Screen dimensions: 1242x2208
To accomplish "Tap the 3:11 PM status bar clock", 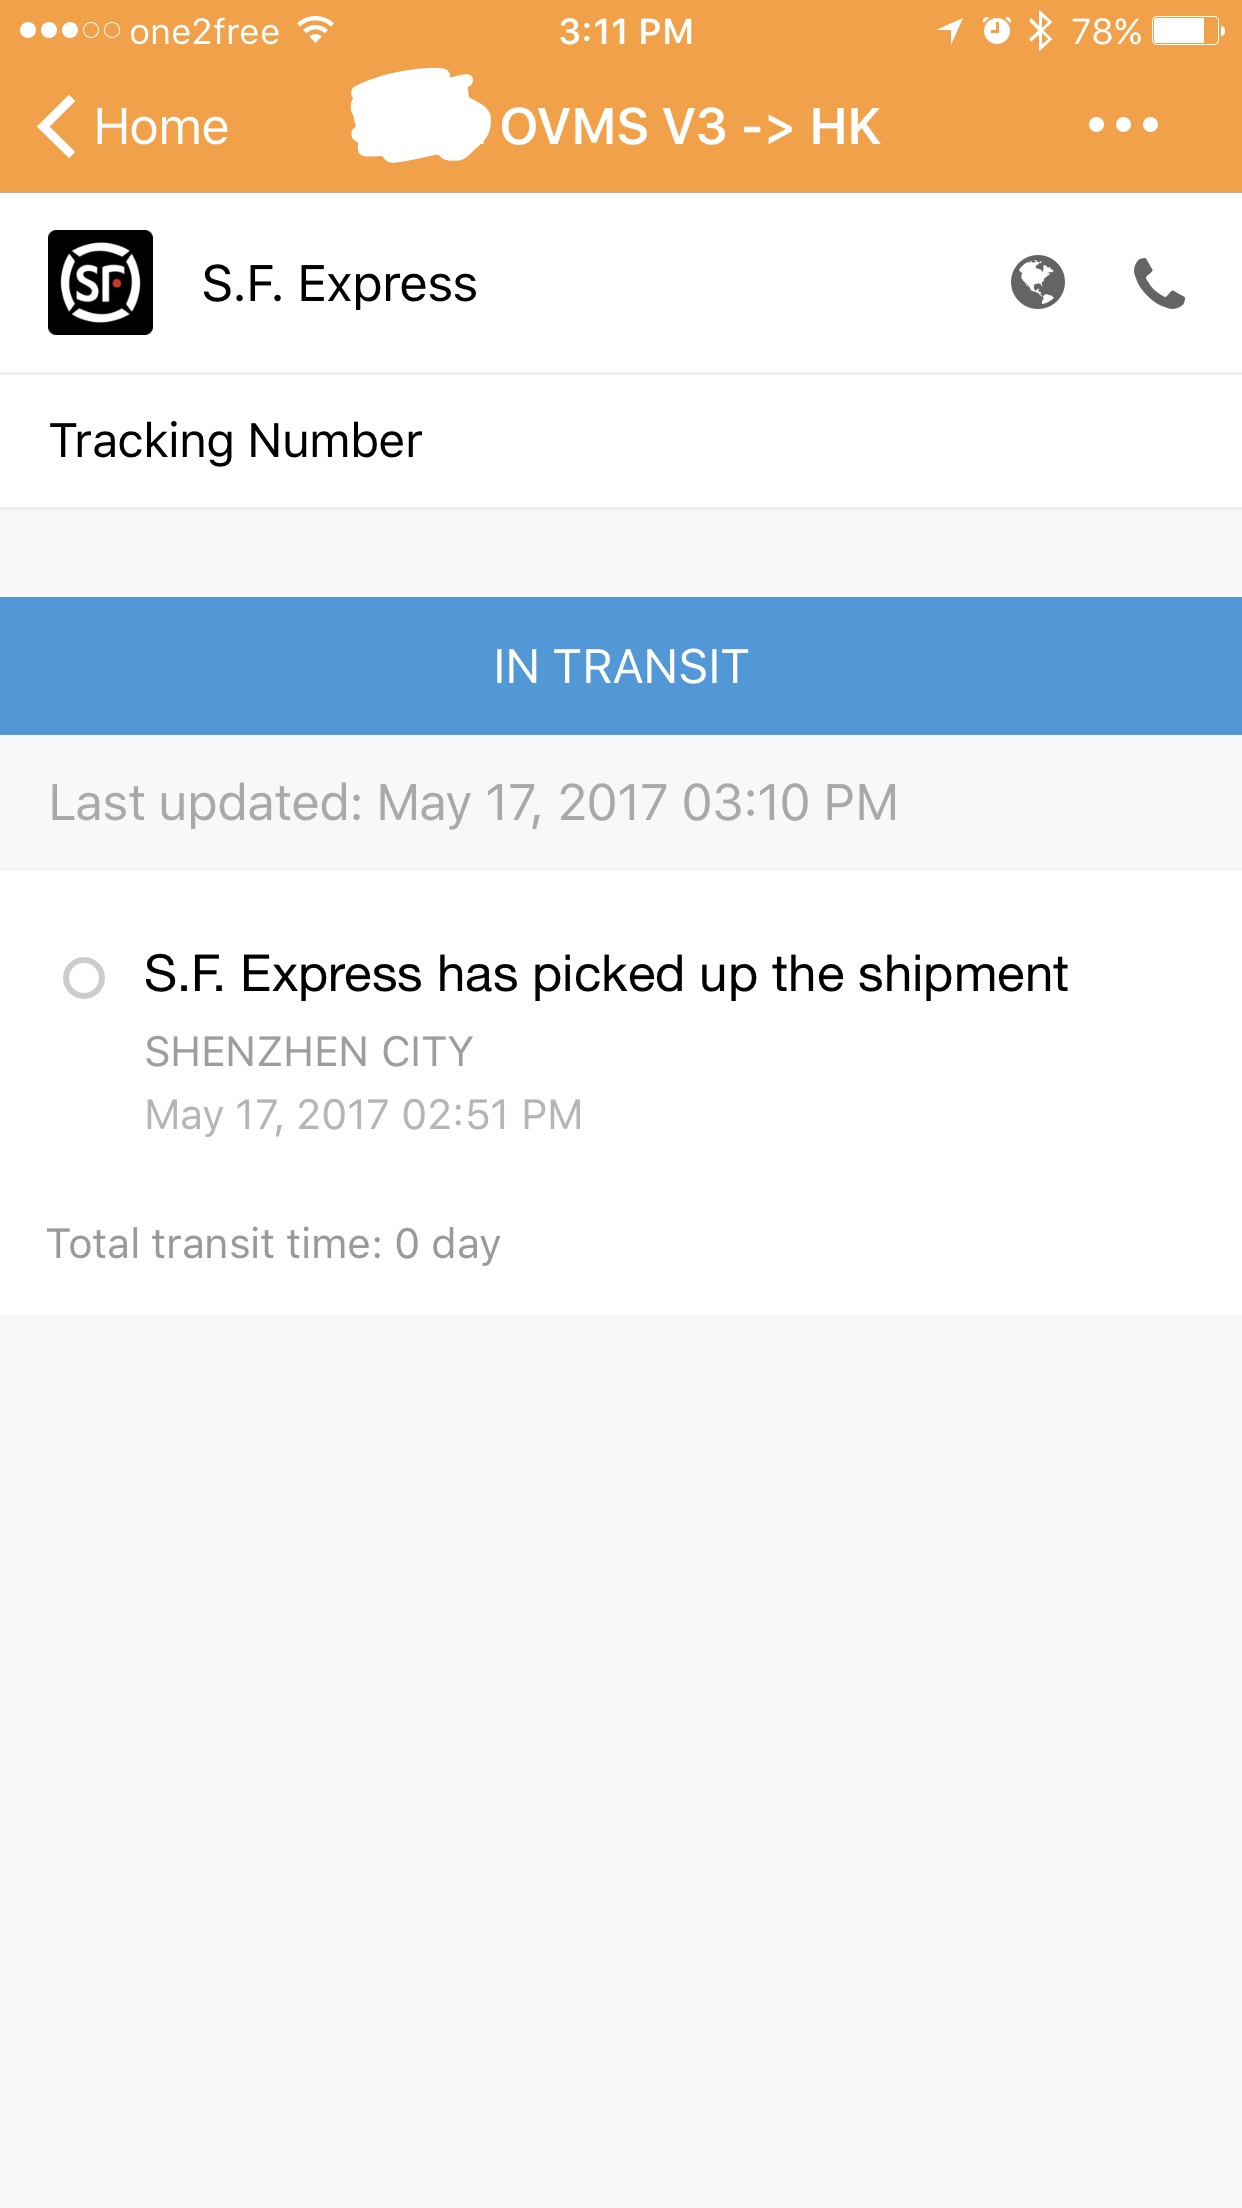I will (626, 32).
